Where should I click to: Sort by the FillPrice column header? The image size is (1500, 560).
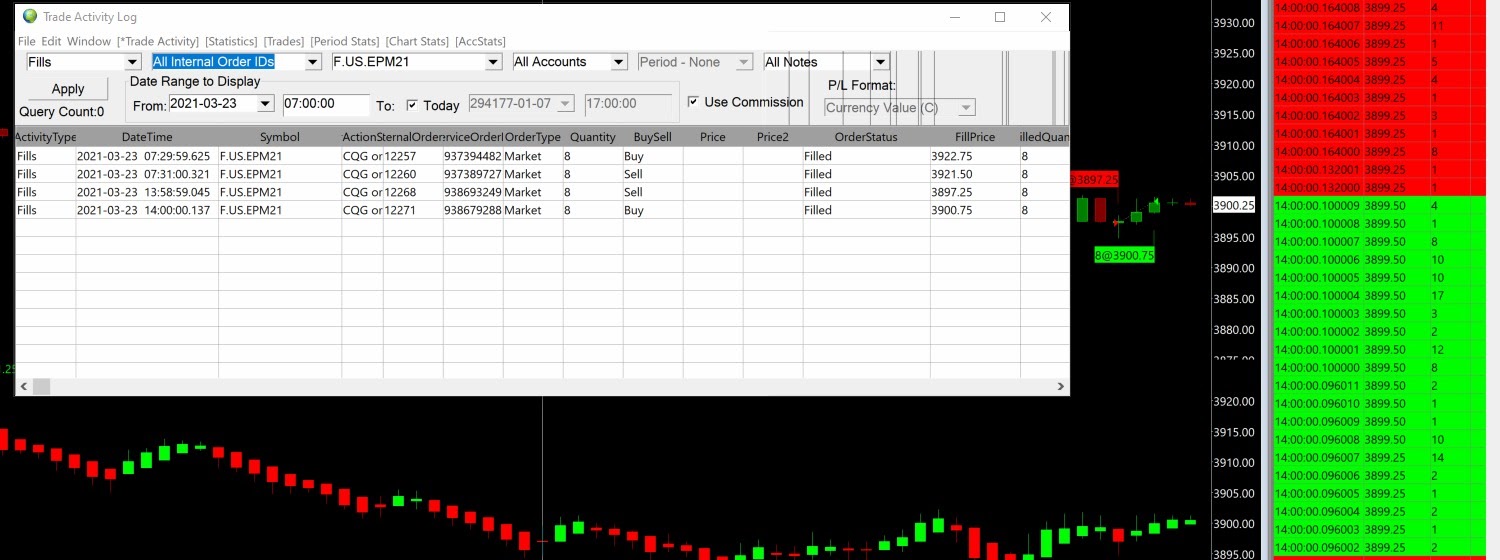pos(974,137)
